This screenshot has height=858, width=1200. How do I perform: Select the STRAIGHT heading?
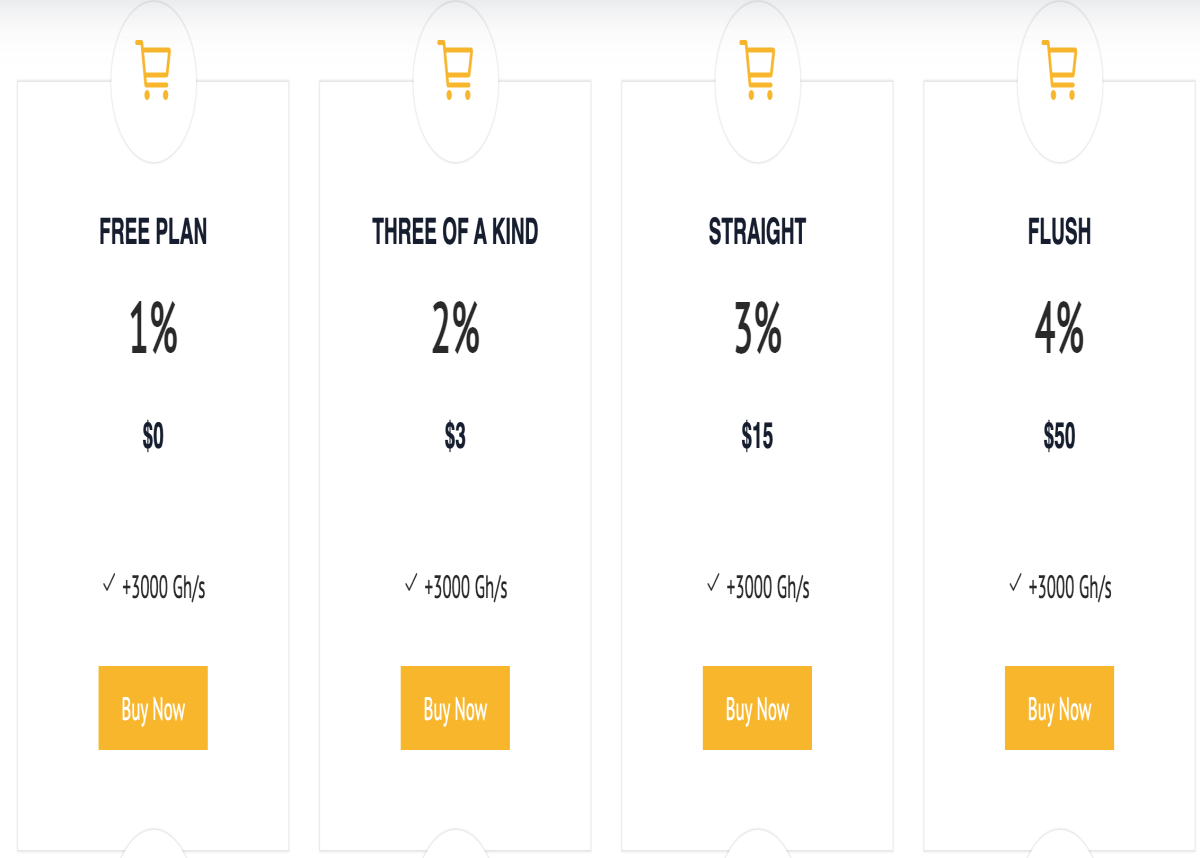coord(757,232)
